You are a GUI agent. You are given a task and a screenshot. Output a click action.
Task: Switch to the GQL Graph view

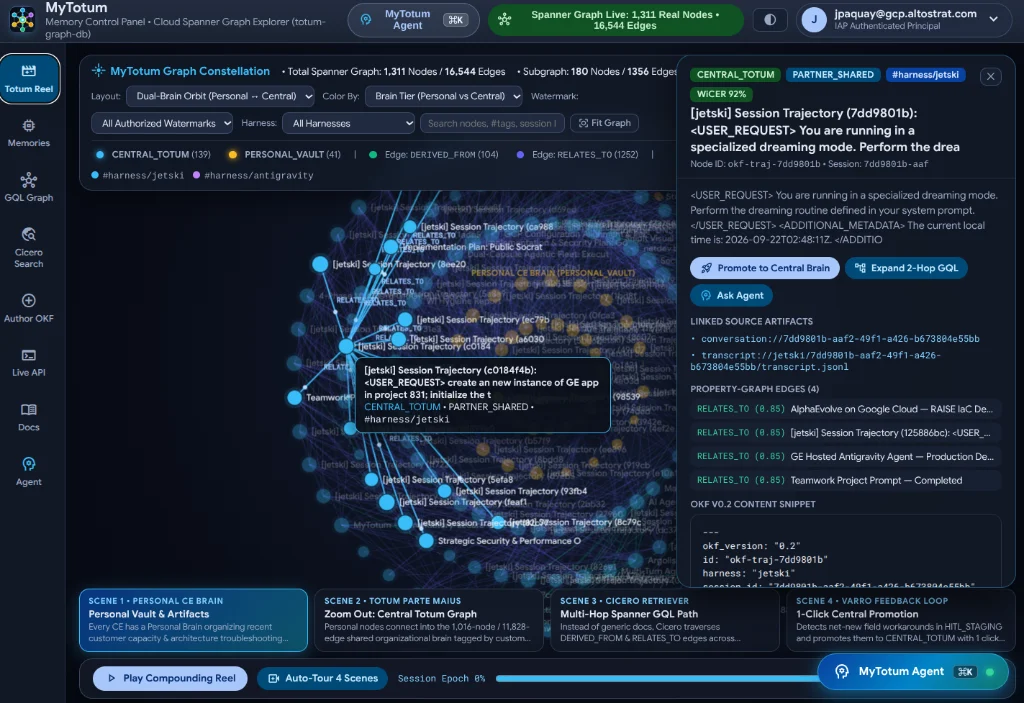[x=29, y=188]
